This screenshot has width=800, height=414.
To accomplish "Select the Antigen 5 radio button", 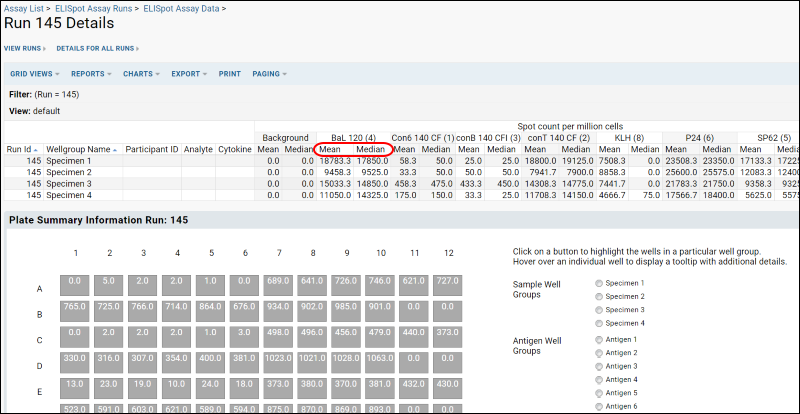I will click(598, 393).
